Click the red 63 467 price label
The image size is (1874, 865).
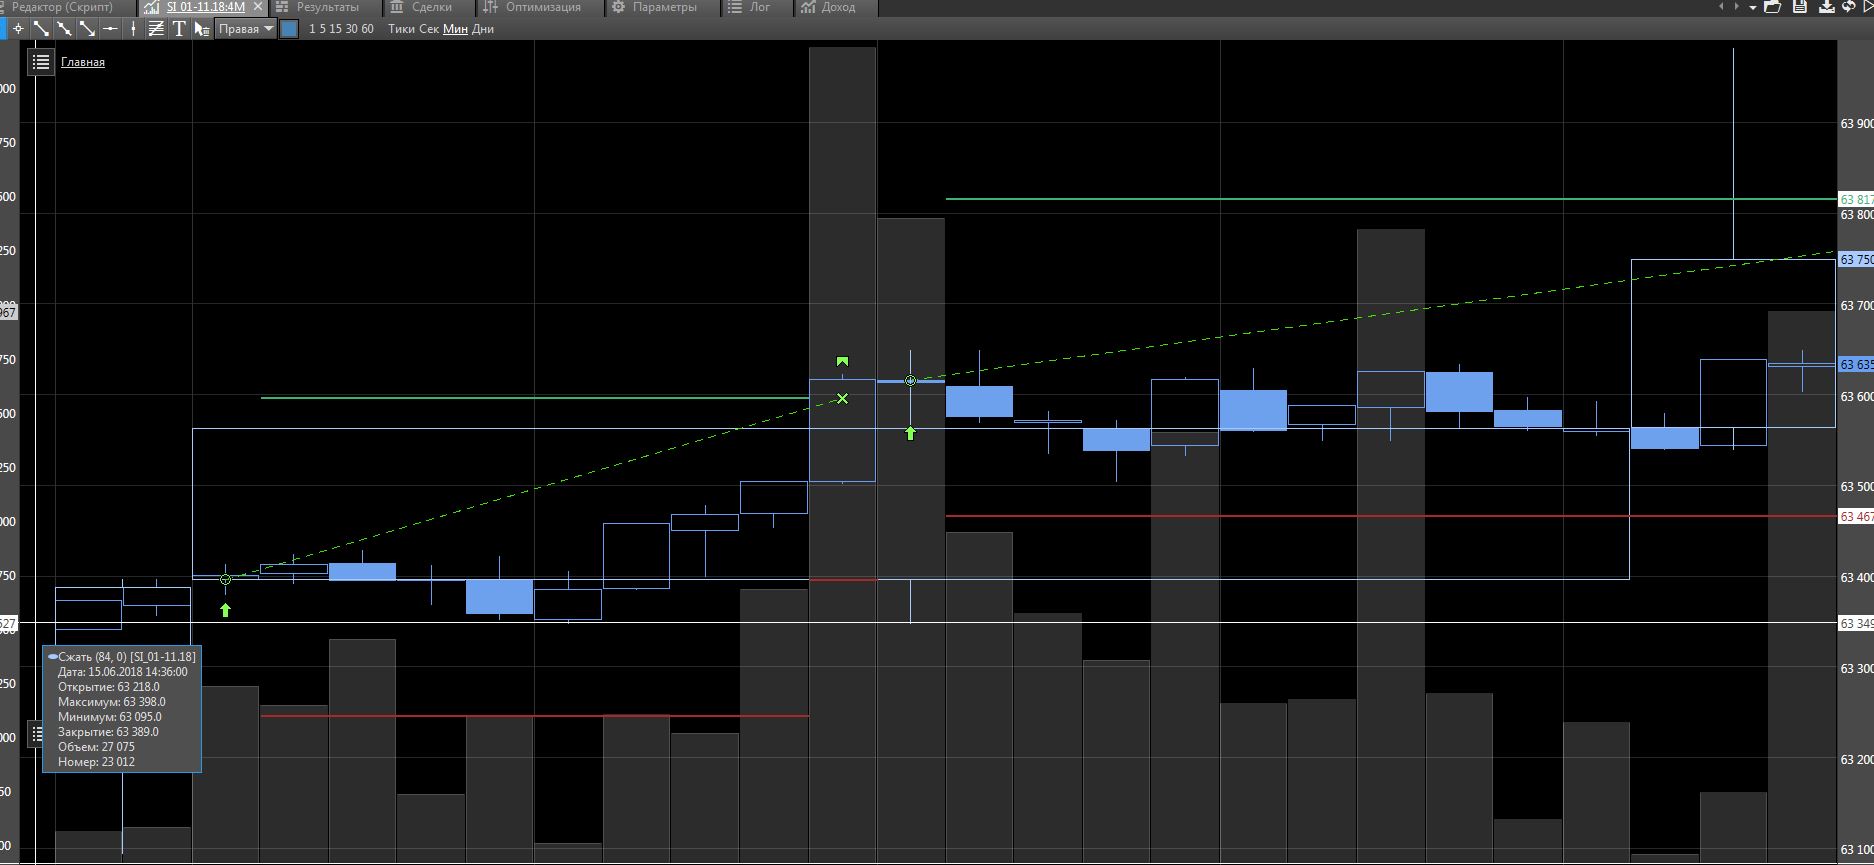click(1856, 517)
